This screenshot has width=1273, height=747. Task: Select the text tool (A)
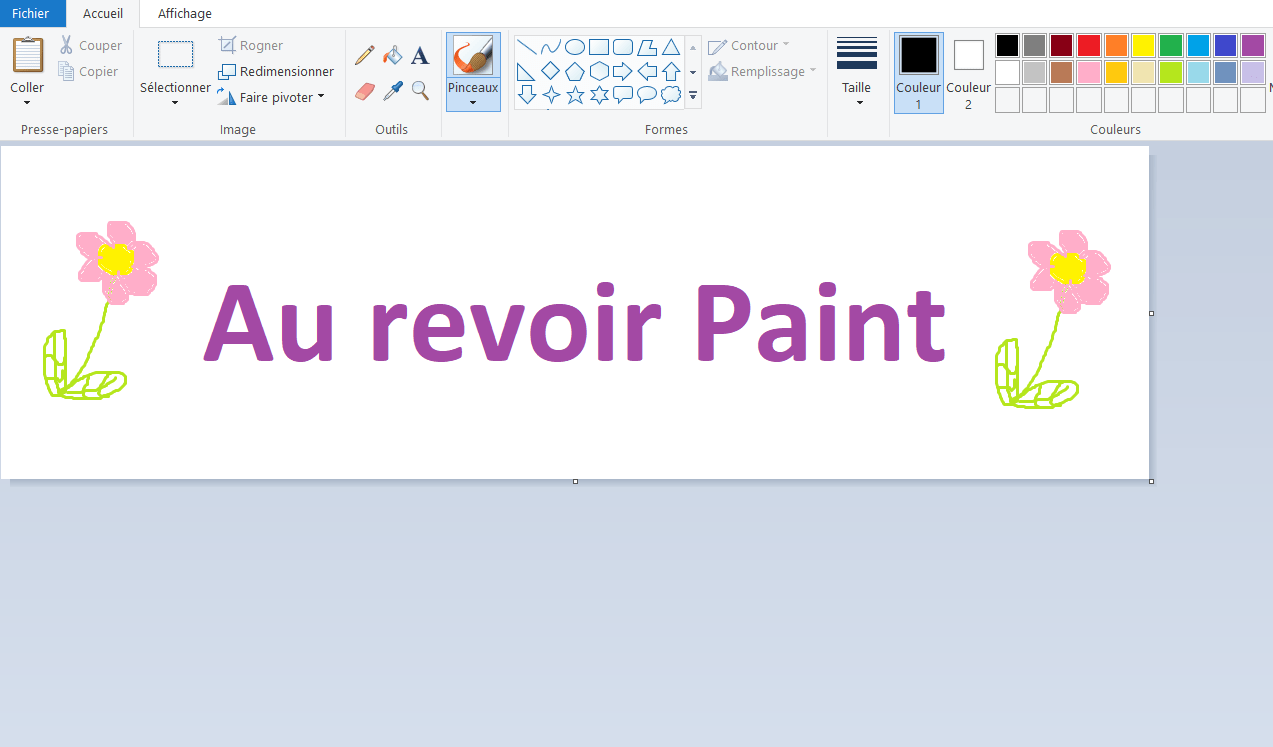tap(419, 54)
